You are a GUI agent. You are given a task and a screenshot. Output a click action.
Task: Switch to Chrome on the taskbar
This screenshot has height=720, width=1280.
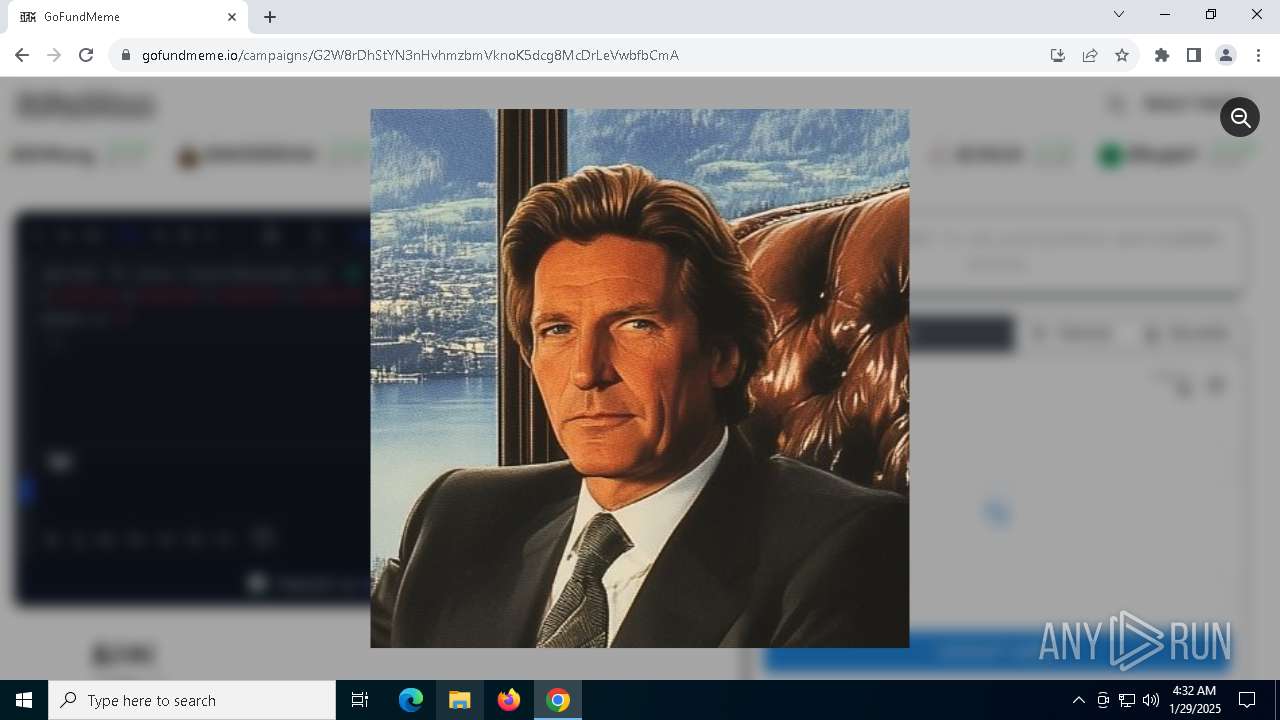coord(558,700)
